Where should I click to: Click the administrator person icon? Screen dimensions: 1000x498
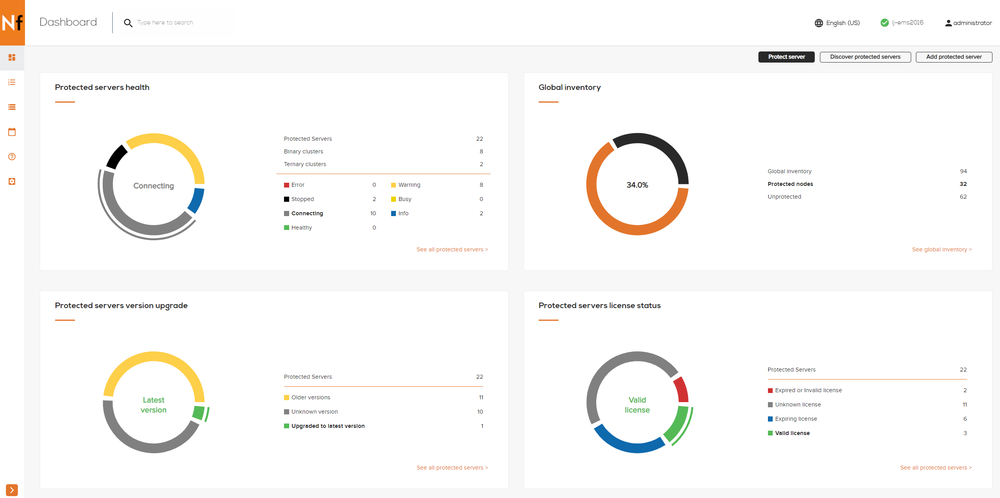(x=948, y=23)
